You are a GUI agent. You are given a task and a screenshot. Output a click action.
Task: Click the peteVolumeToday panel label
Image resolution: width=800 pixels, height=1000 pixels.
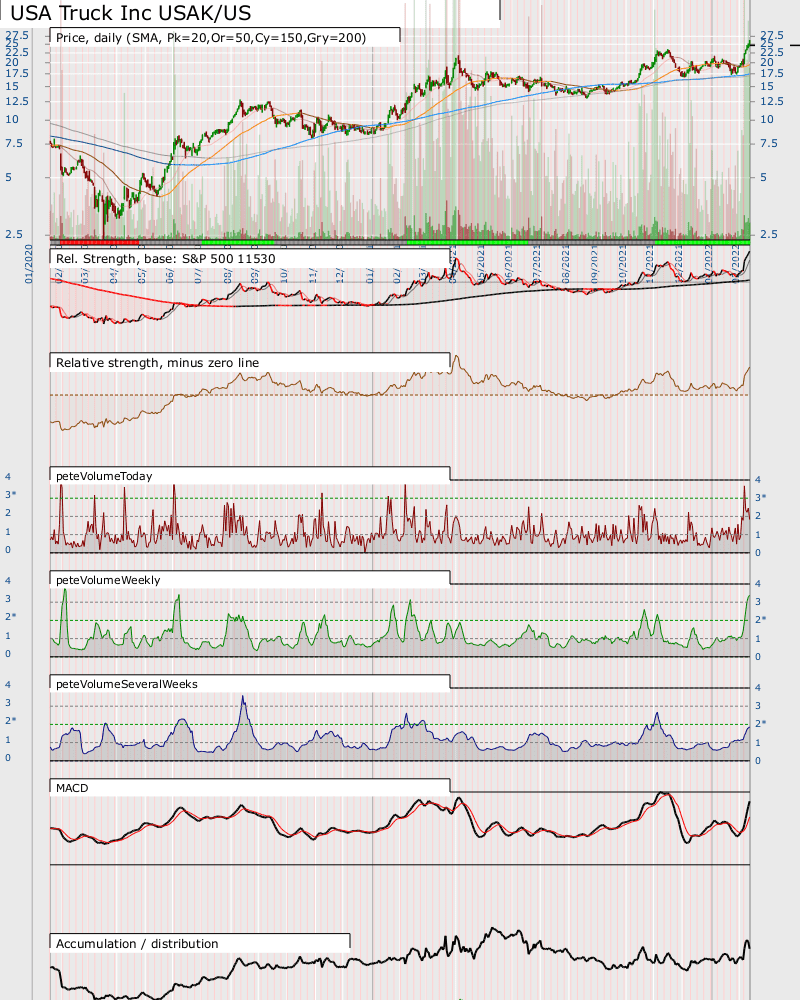104,476
